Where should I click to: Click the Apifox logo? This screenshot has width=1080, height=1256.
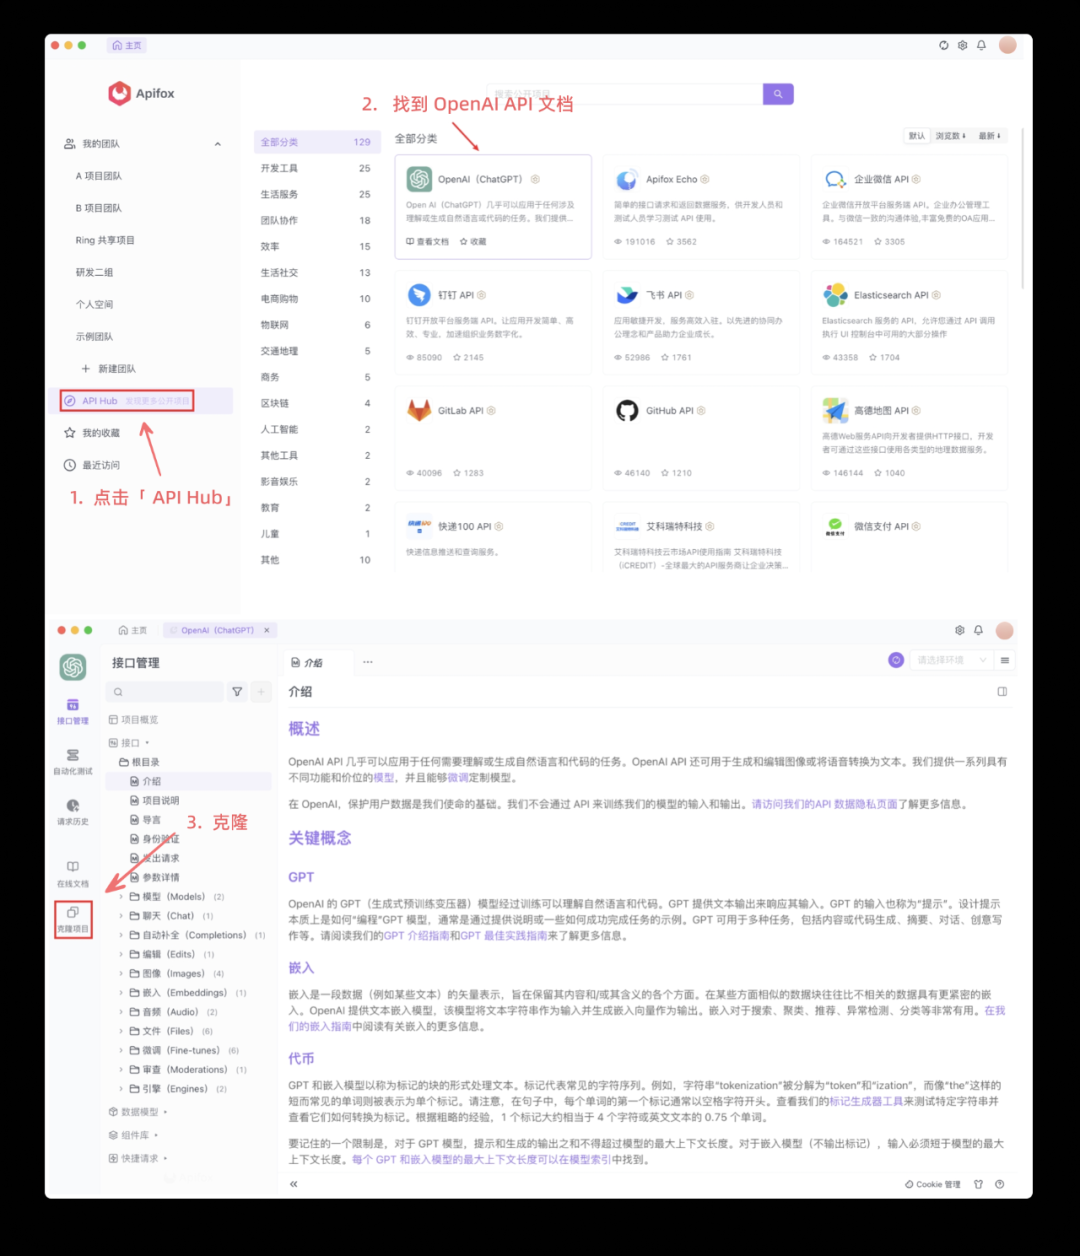pyautogui.click(x=141, y=93)
